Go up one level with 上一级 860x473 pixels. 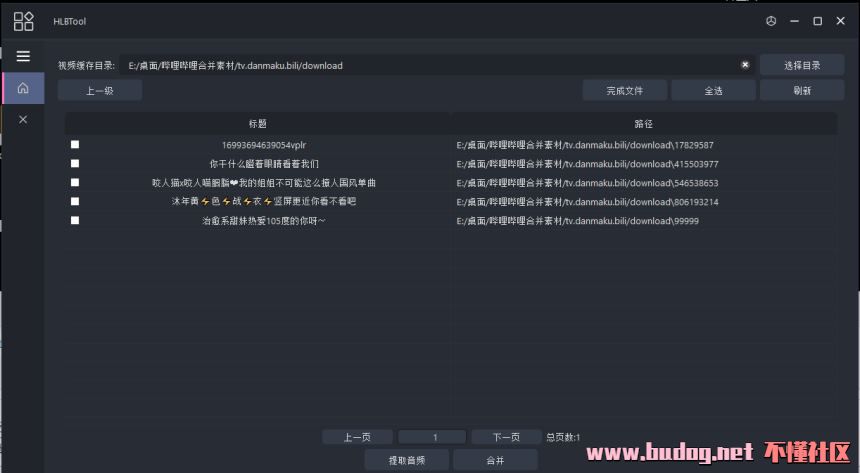(x=100, y=91)
